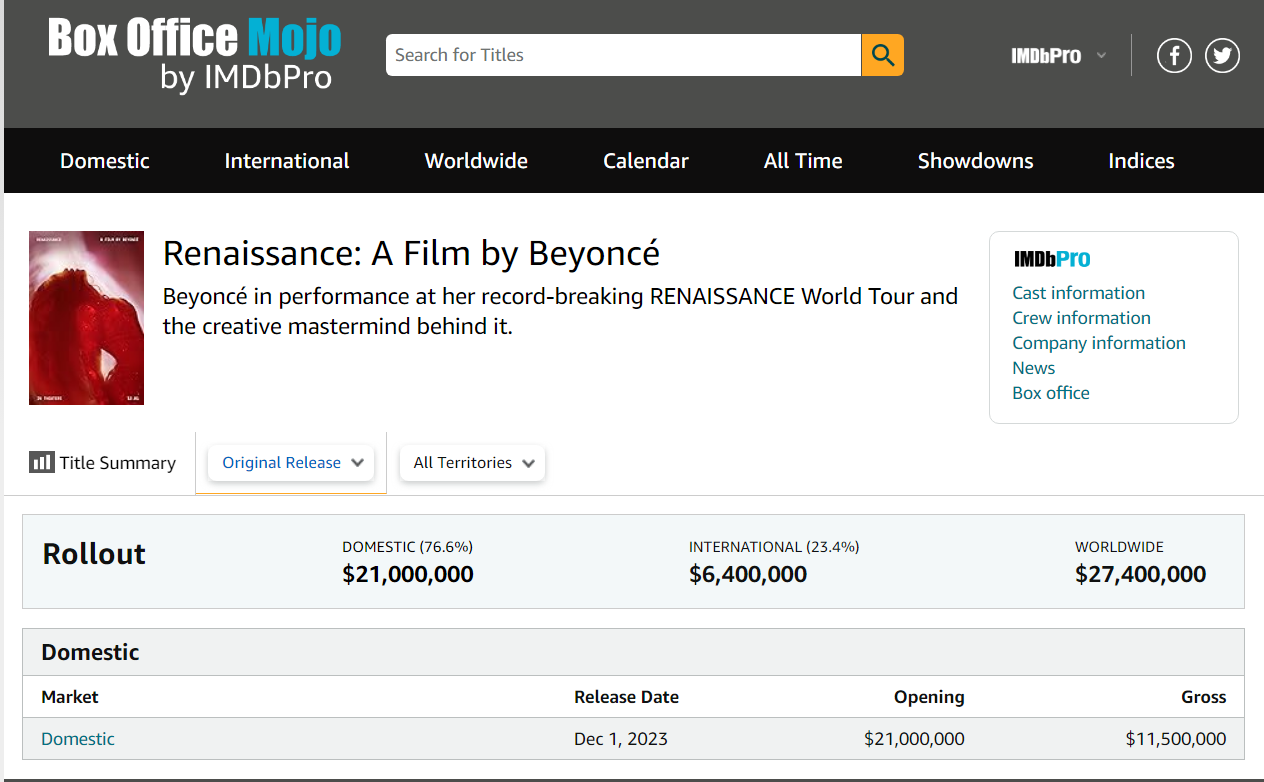Open the All Territories dropdown
Viewport: 1264px width, 782px height.
[472, 463]
